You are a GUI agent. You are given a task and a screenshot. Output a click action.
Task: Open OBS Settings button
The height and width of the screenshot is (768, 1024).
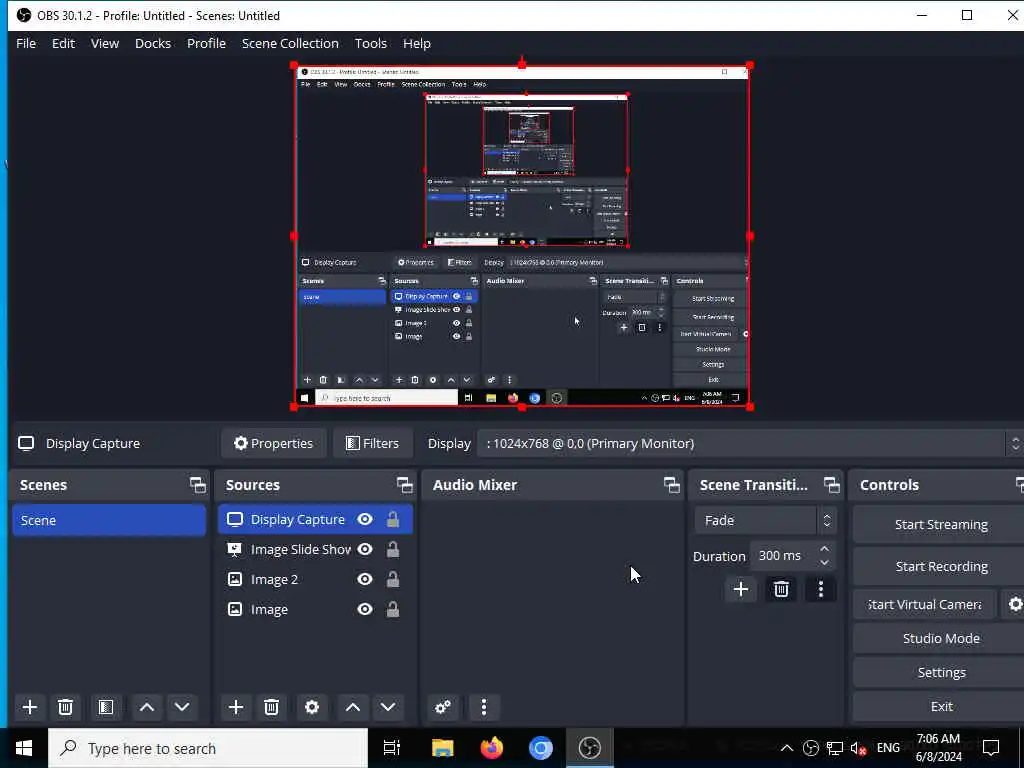point(938,672)
